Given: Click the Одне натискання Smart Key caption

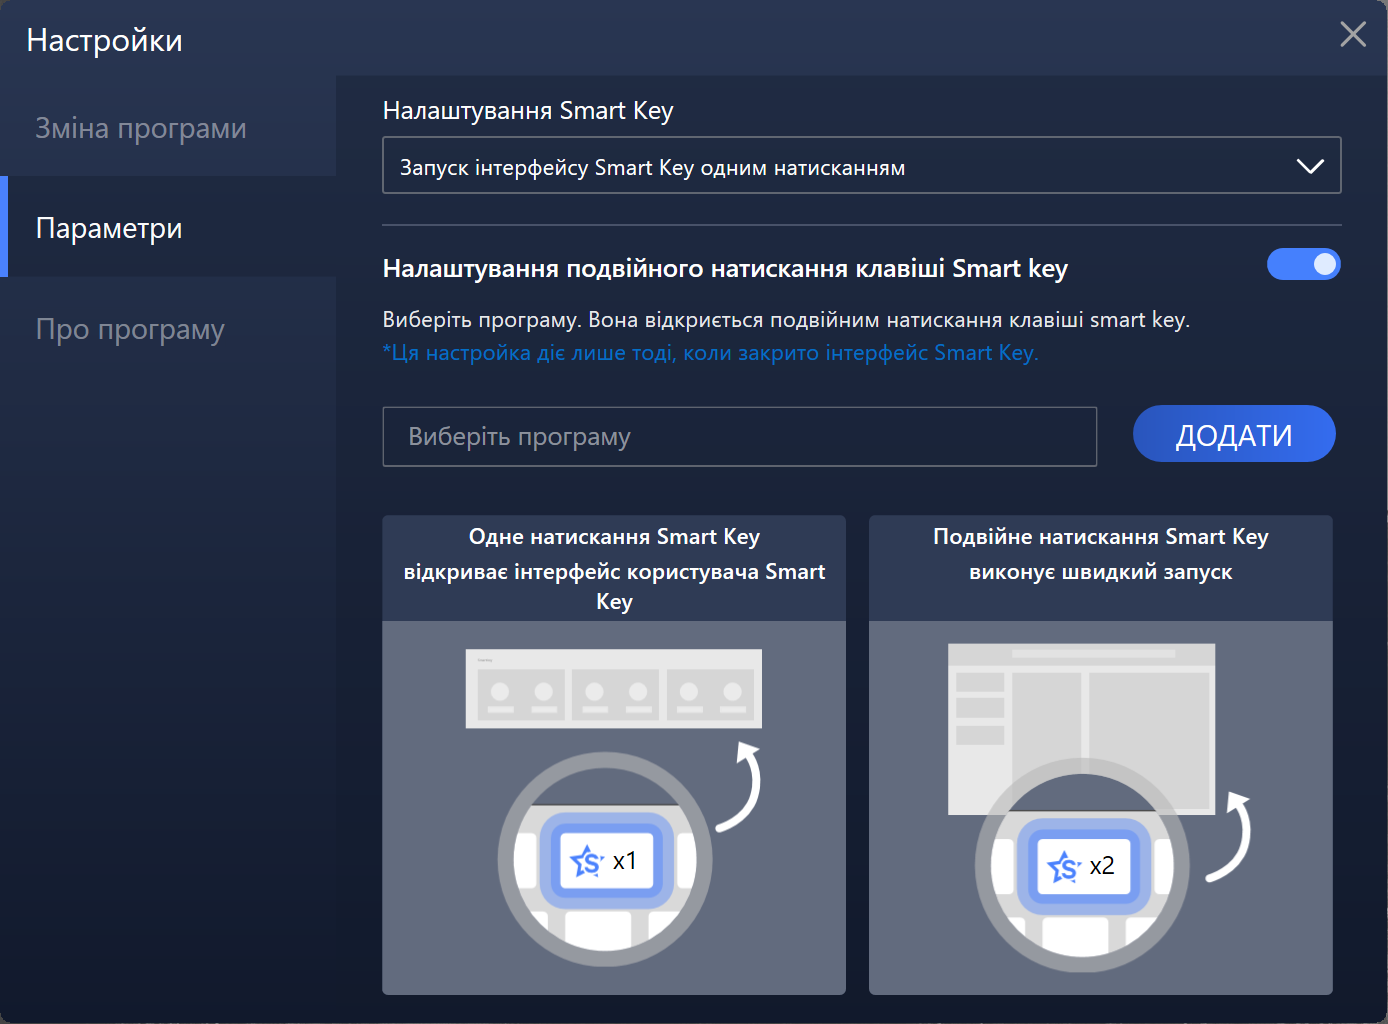Looking at the screenshot, I should [614, 569].
